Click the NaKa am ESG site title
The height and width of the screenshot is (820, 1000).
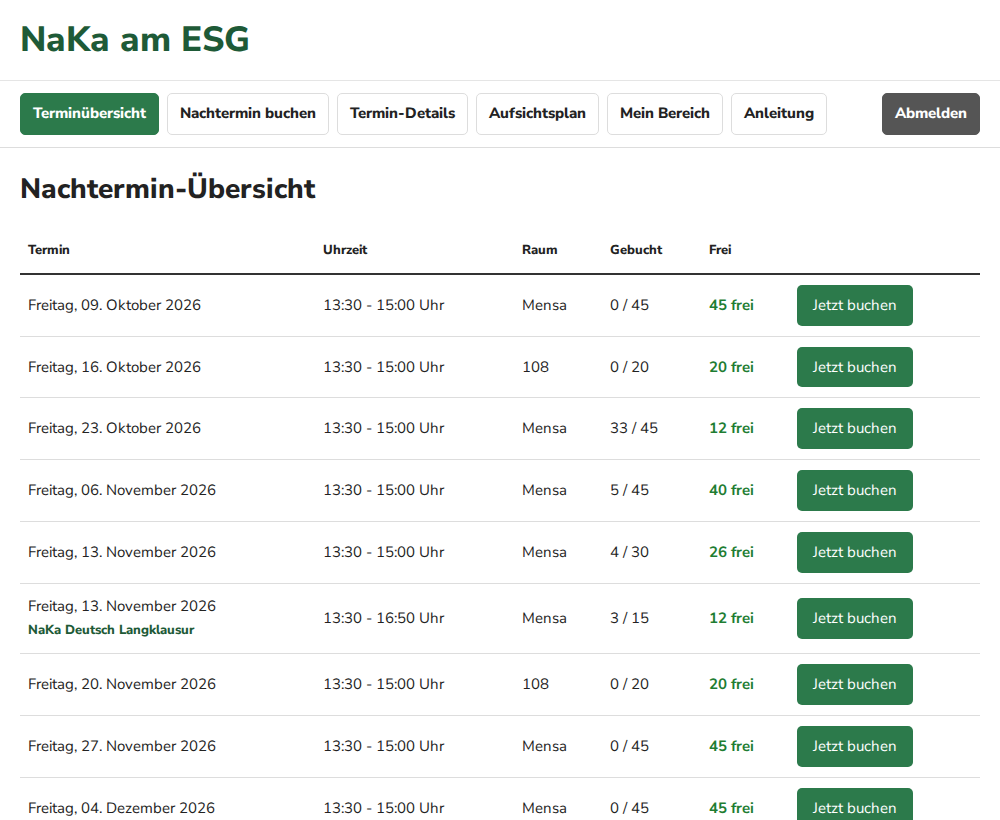135,39
